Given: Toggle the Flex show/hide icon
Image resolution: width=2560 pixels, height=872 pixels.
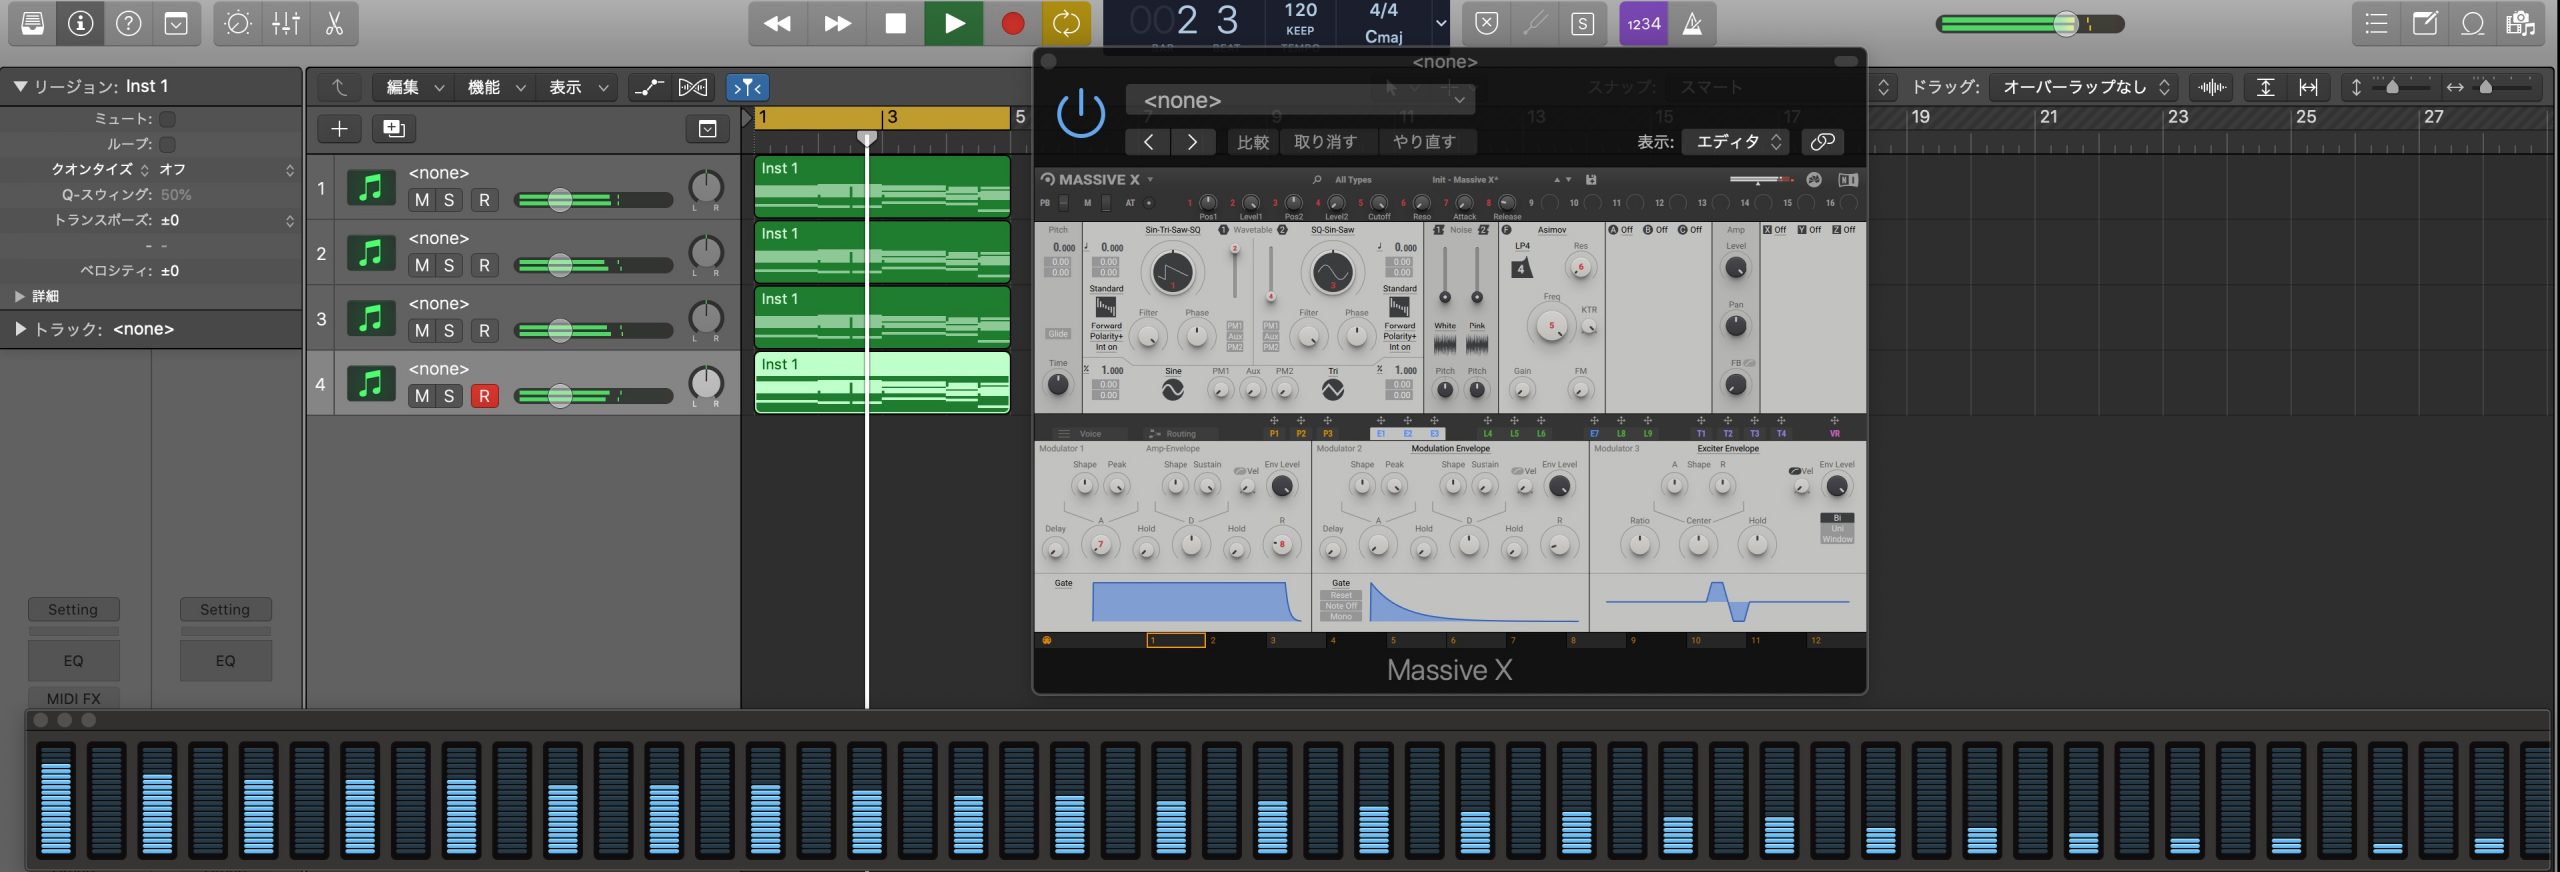Looking at the screenshot, I should tap(692, 87).
